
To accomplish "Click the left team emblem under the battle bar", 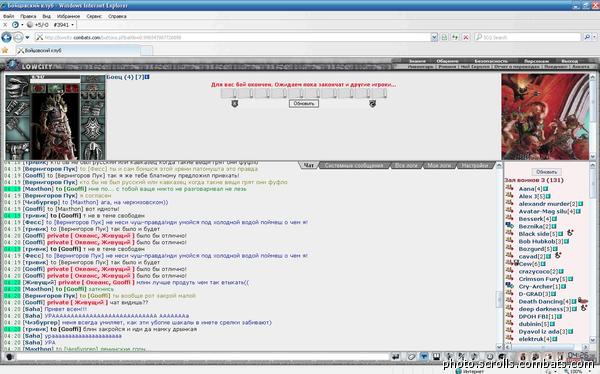I will coord(235,104).
